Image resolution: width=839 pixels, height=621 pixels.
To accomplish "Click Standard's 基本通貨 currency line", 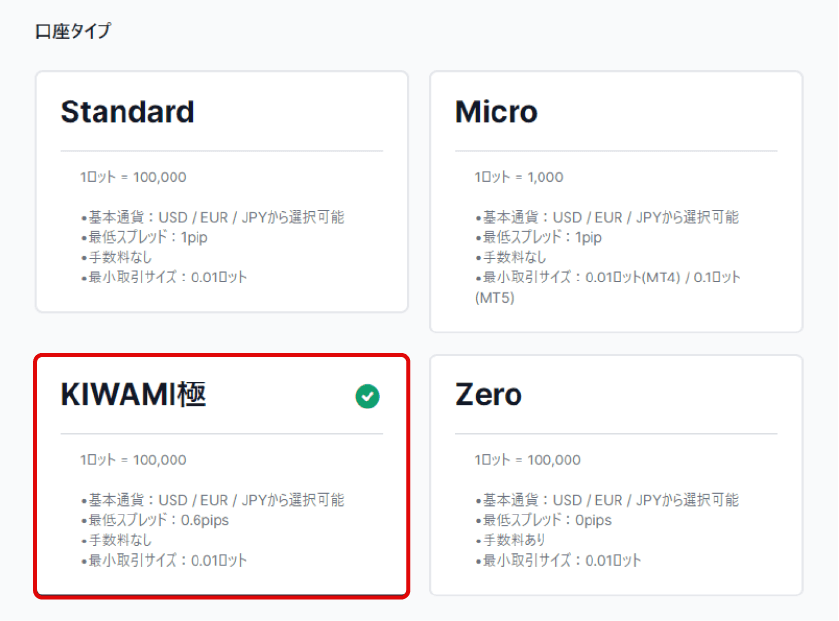I will point(212,217).
